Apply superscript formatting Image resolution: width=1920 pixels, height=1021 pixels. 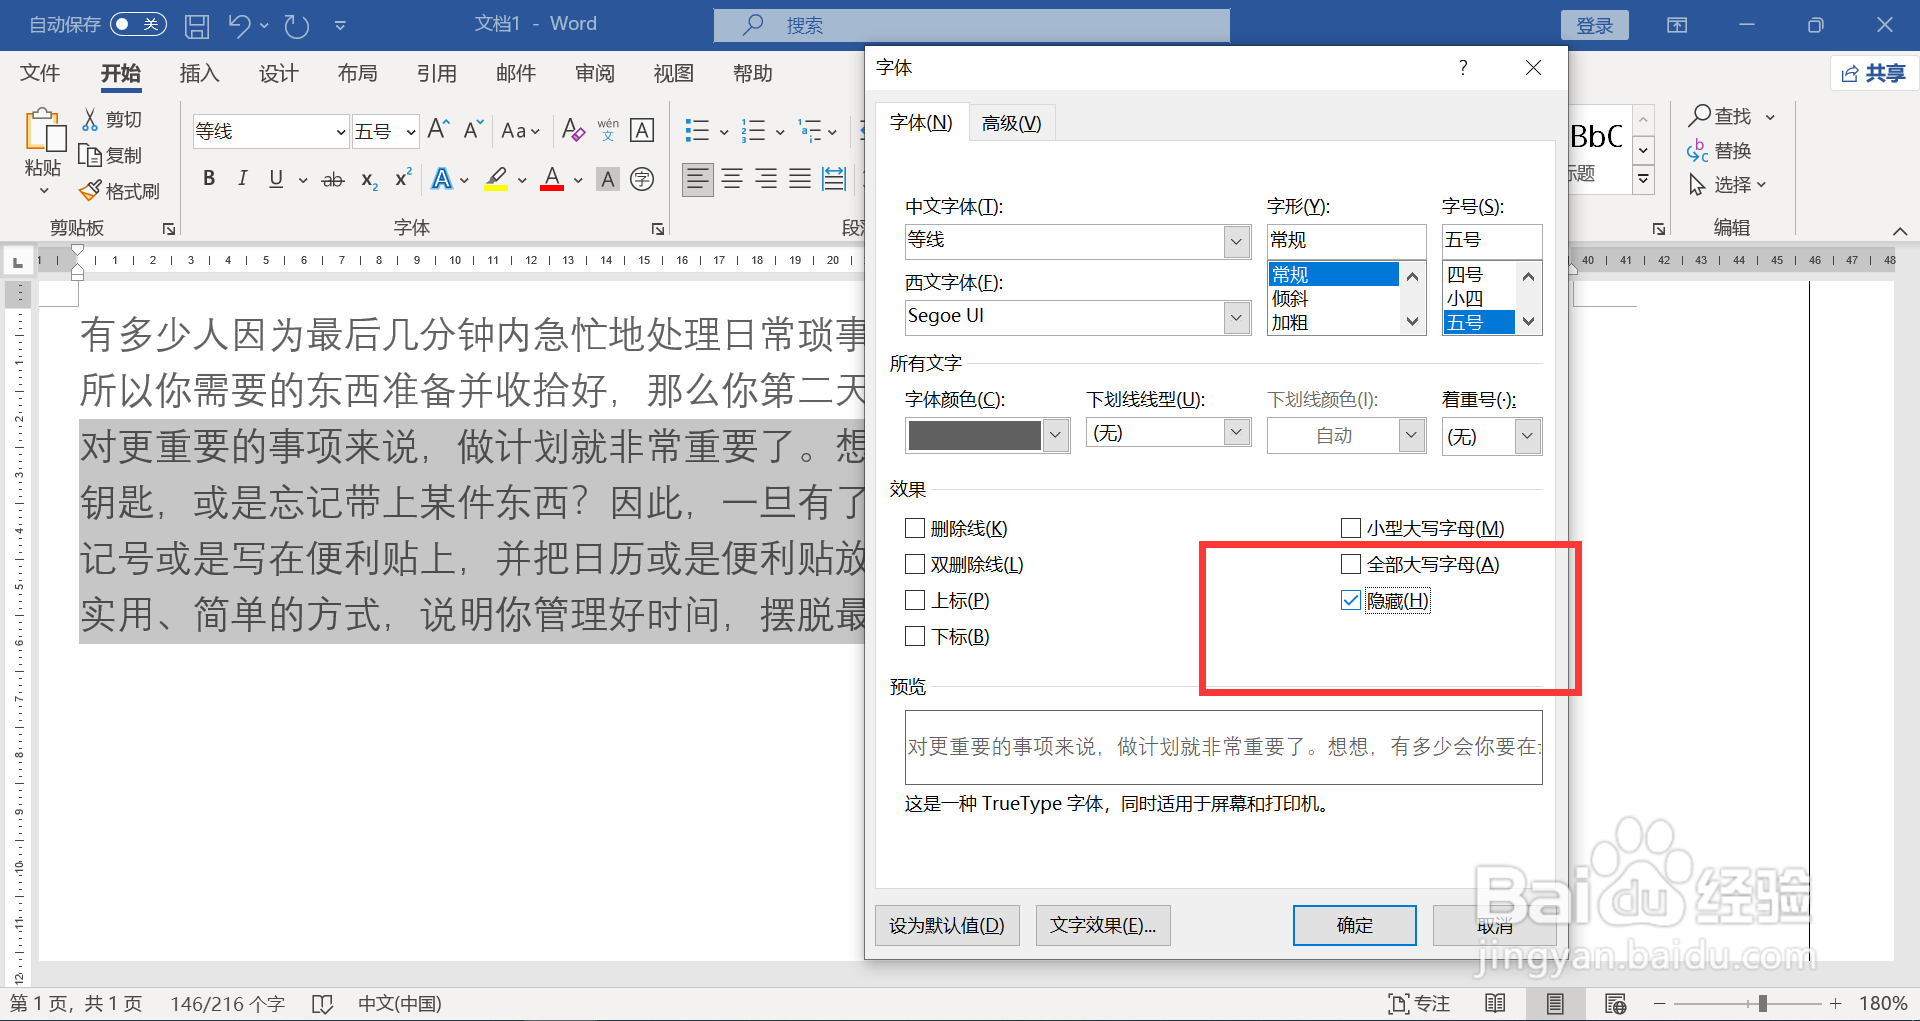(401, 178)
